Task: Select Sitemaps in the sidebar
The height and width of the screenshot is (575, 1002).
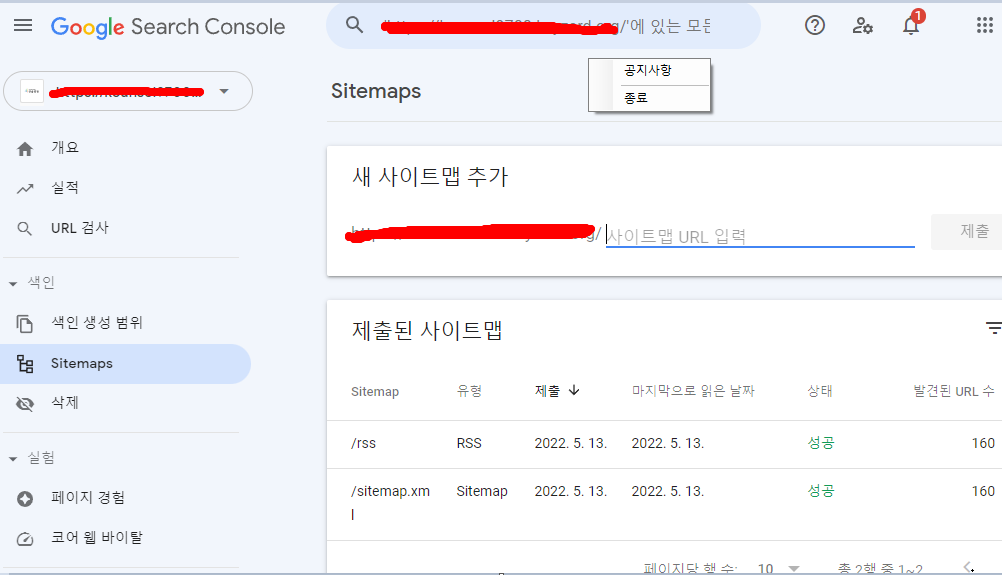Action: pyautogui.click(x=125, y=364)
